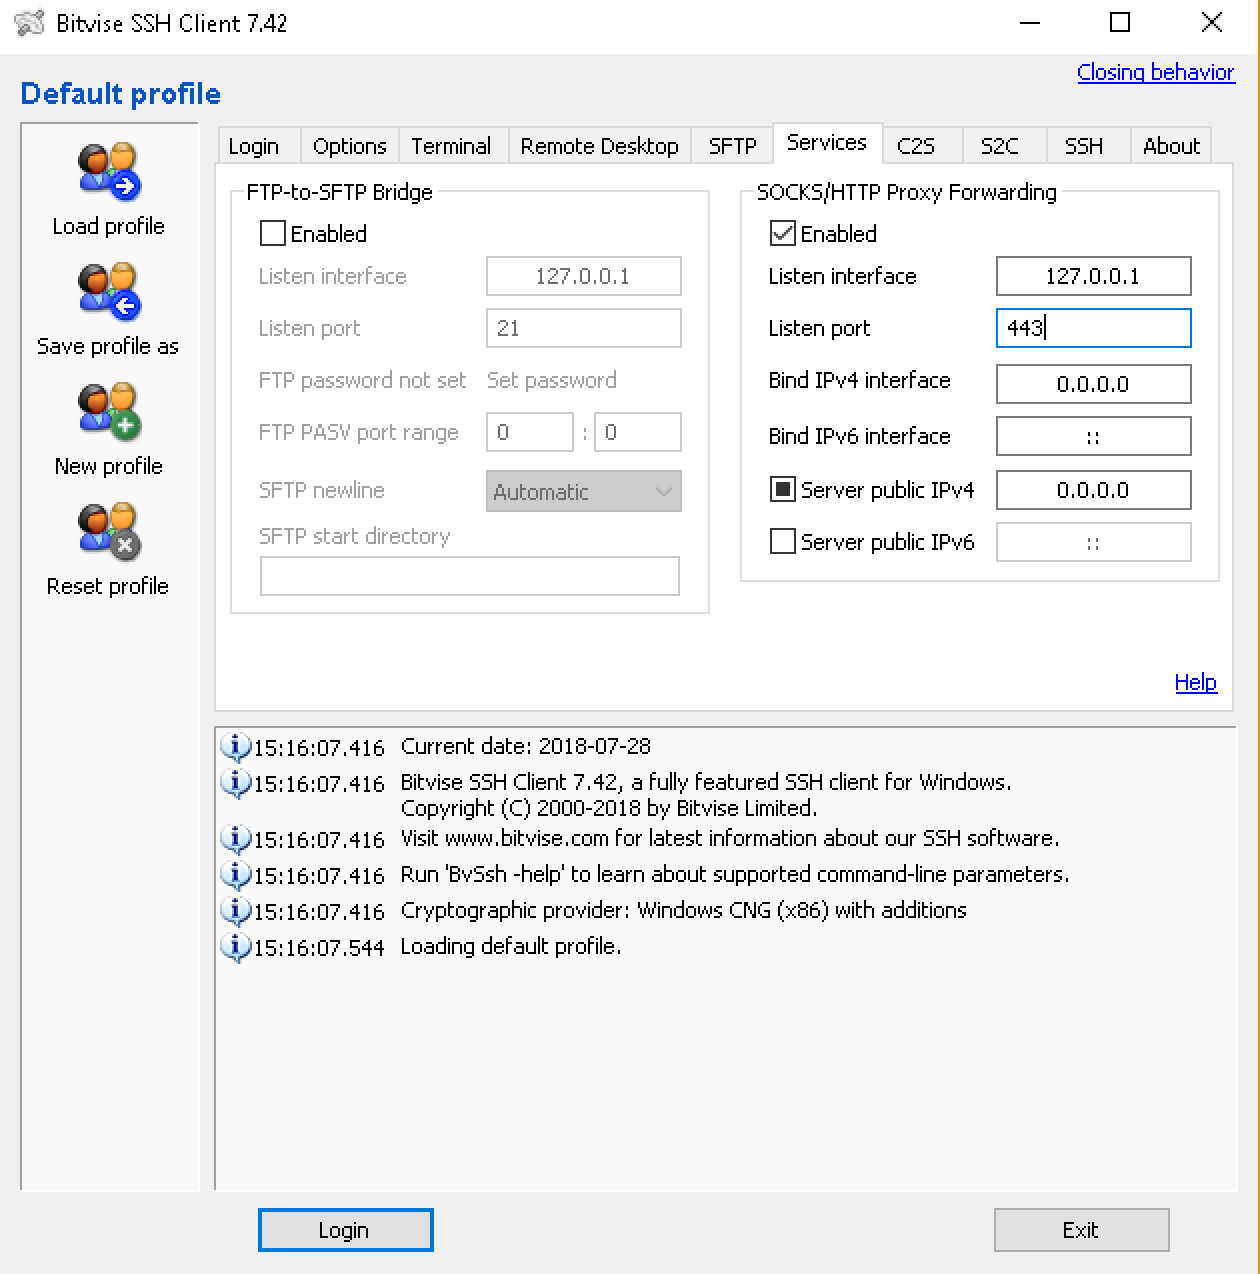
Task: Click the Save profile as icon
Action: pos(109,291)
